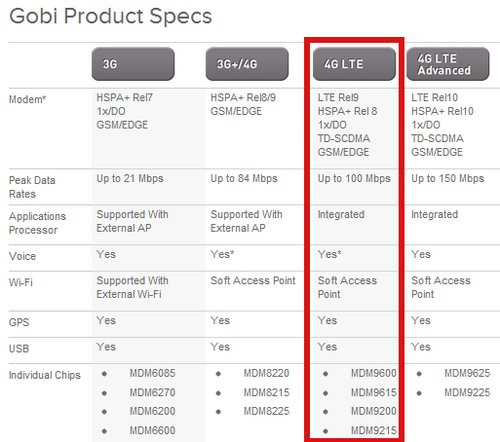Click 'Supported With External Wi-Fi' cell
Viewport: 500px width, 442px height.
coord(132,287)
